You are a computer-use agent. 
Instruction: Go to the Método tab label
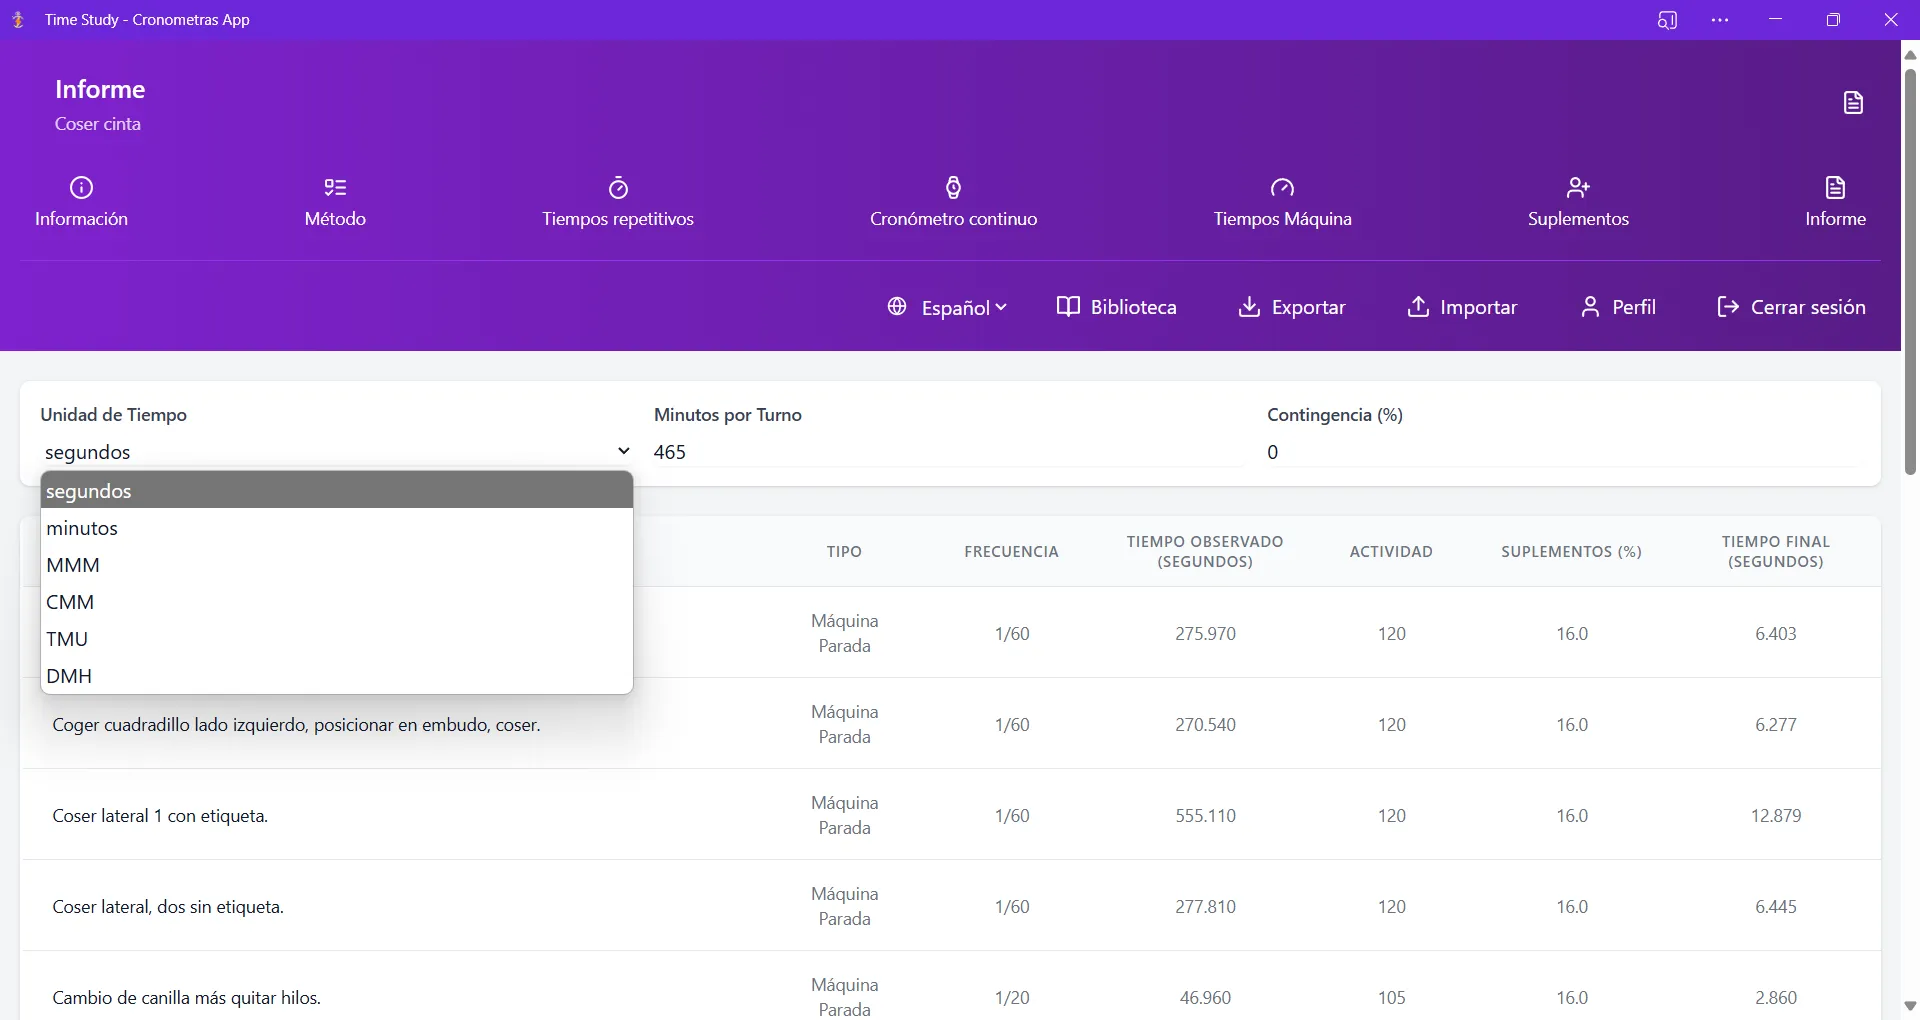tap(335, 219)
